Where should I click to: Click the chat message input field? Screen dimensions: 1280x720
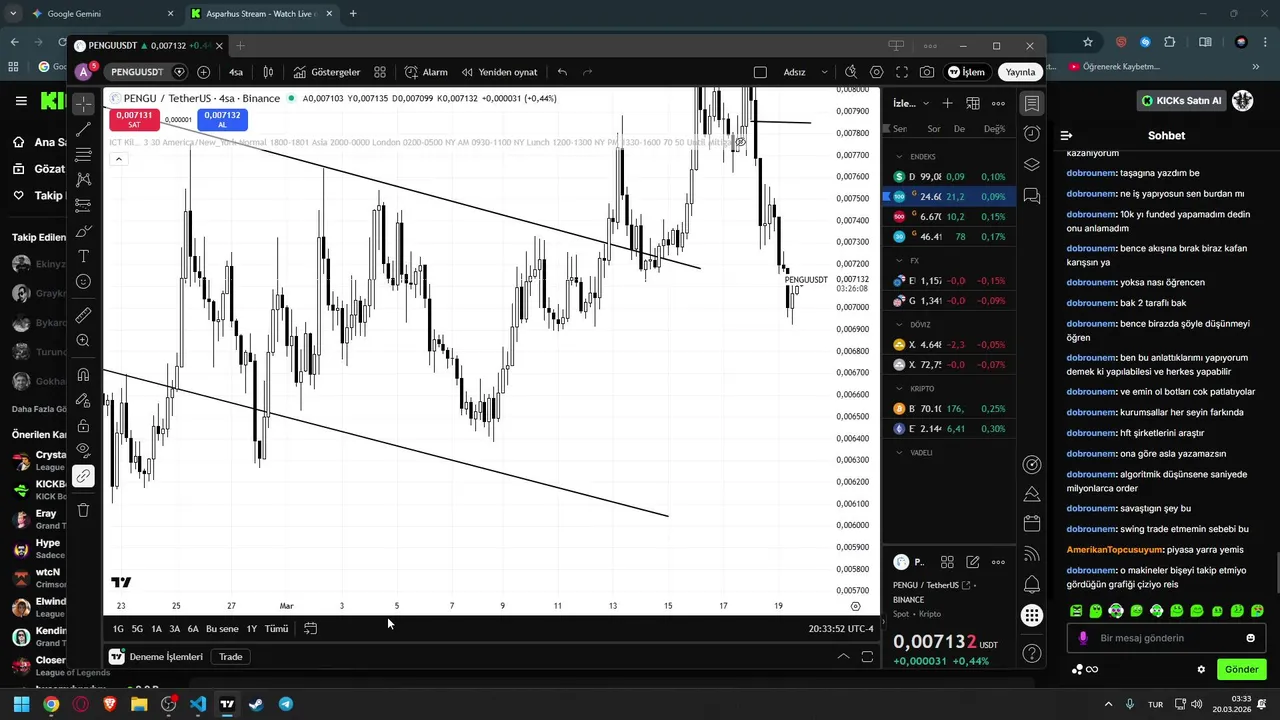pos(1165,638)
